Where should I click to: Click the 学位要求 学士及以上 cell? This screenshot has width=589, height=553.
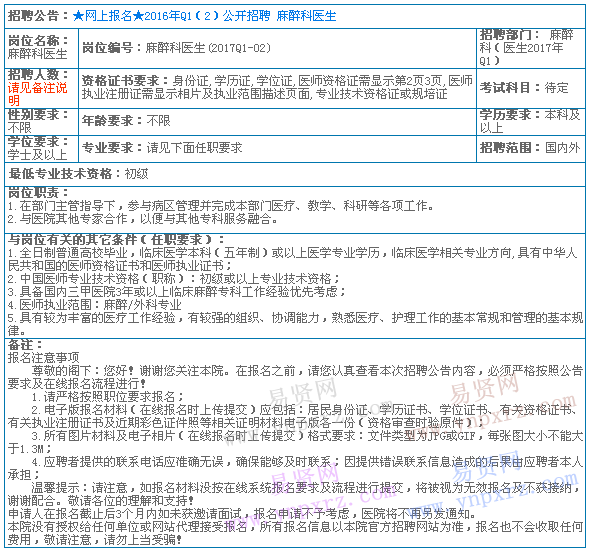[x=41, y=149]
